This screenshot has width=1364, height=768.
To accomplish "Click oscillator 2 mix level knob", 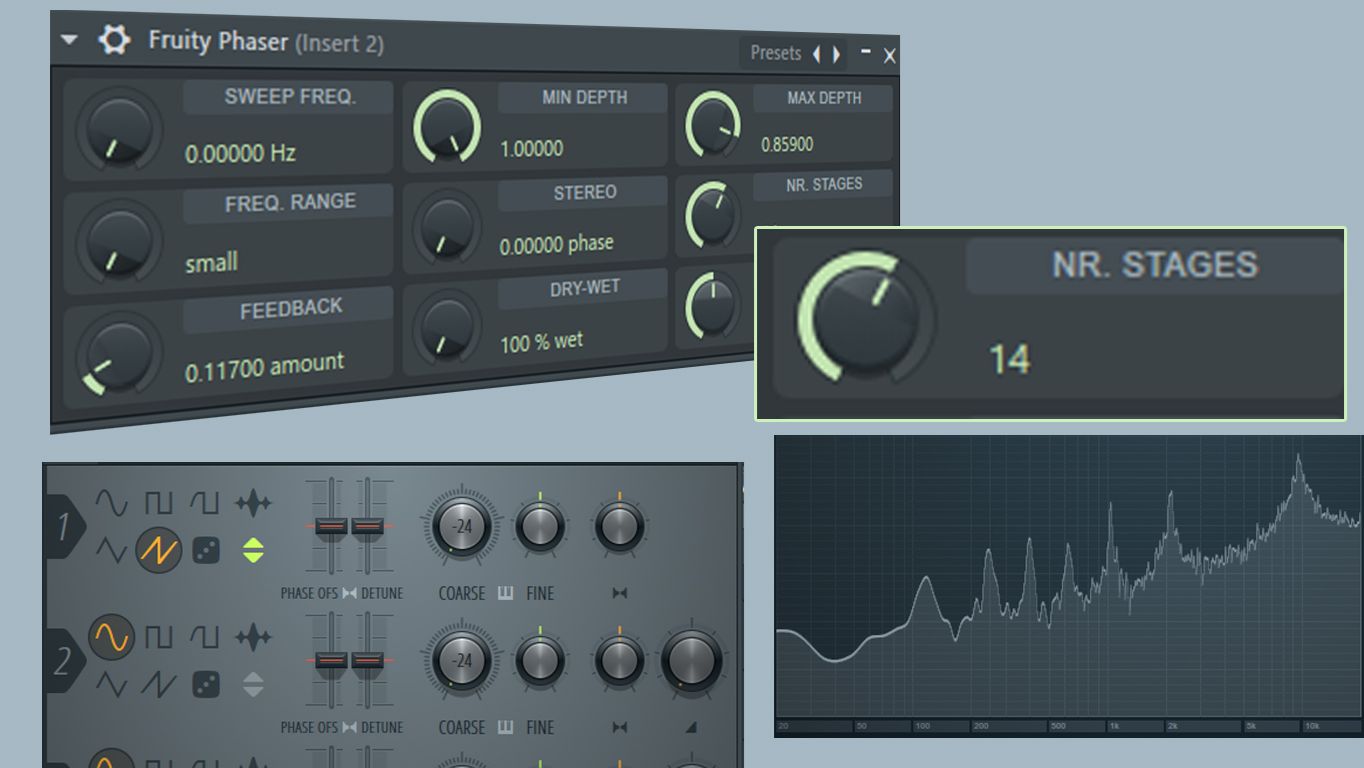I will pyautogui.click(x=691, y=661).
